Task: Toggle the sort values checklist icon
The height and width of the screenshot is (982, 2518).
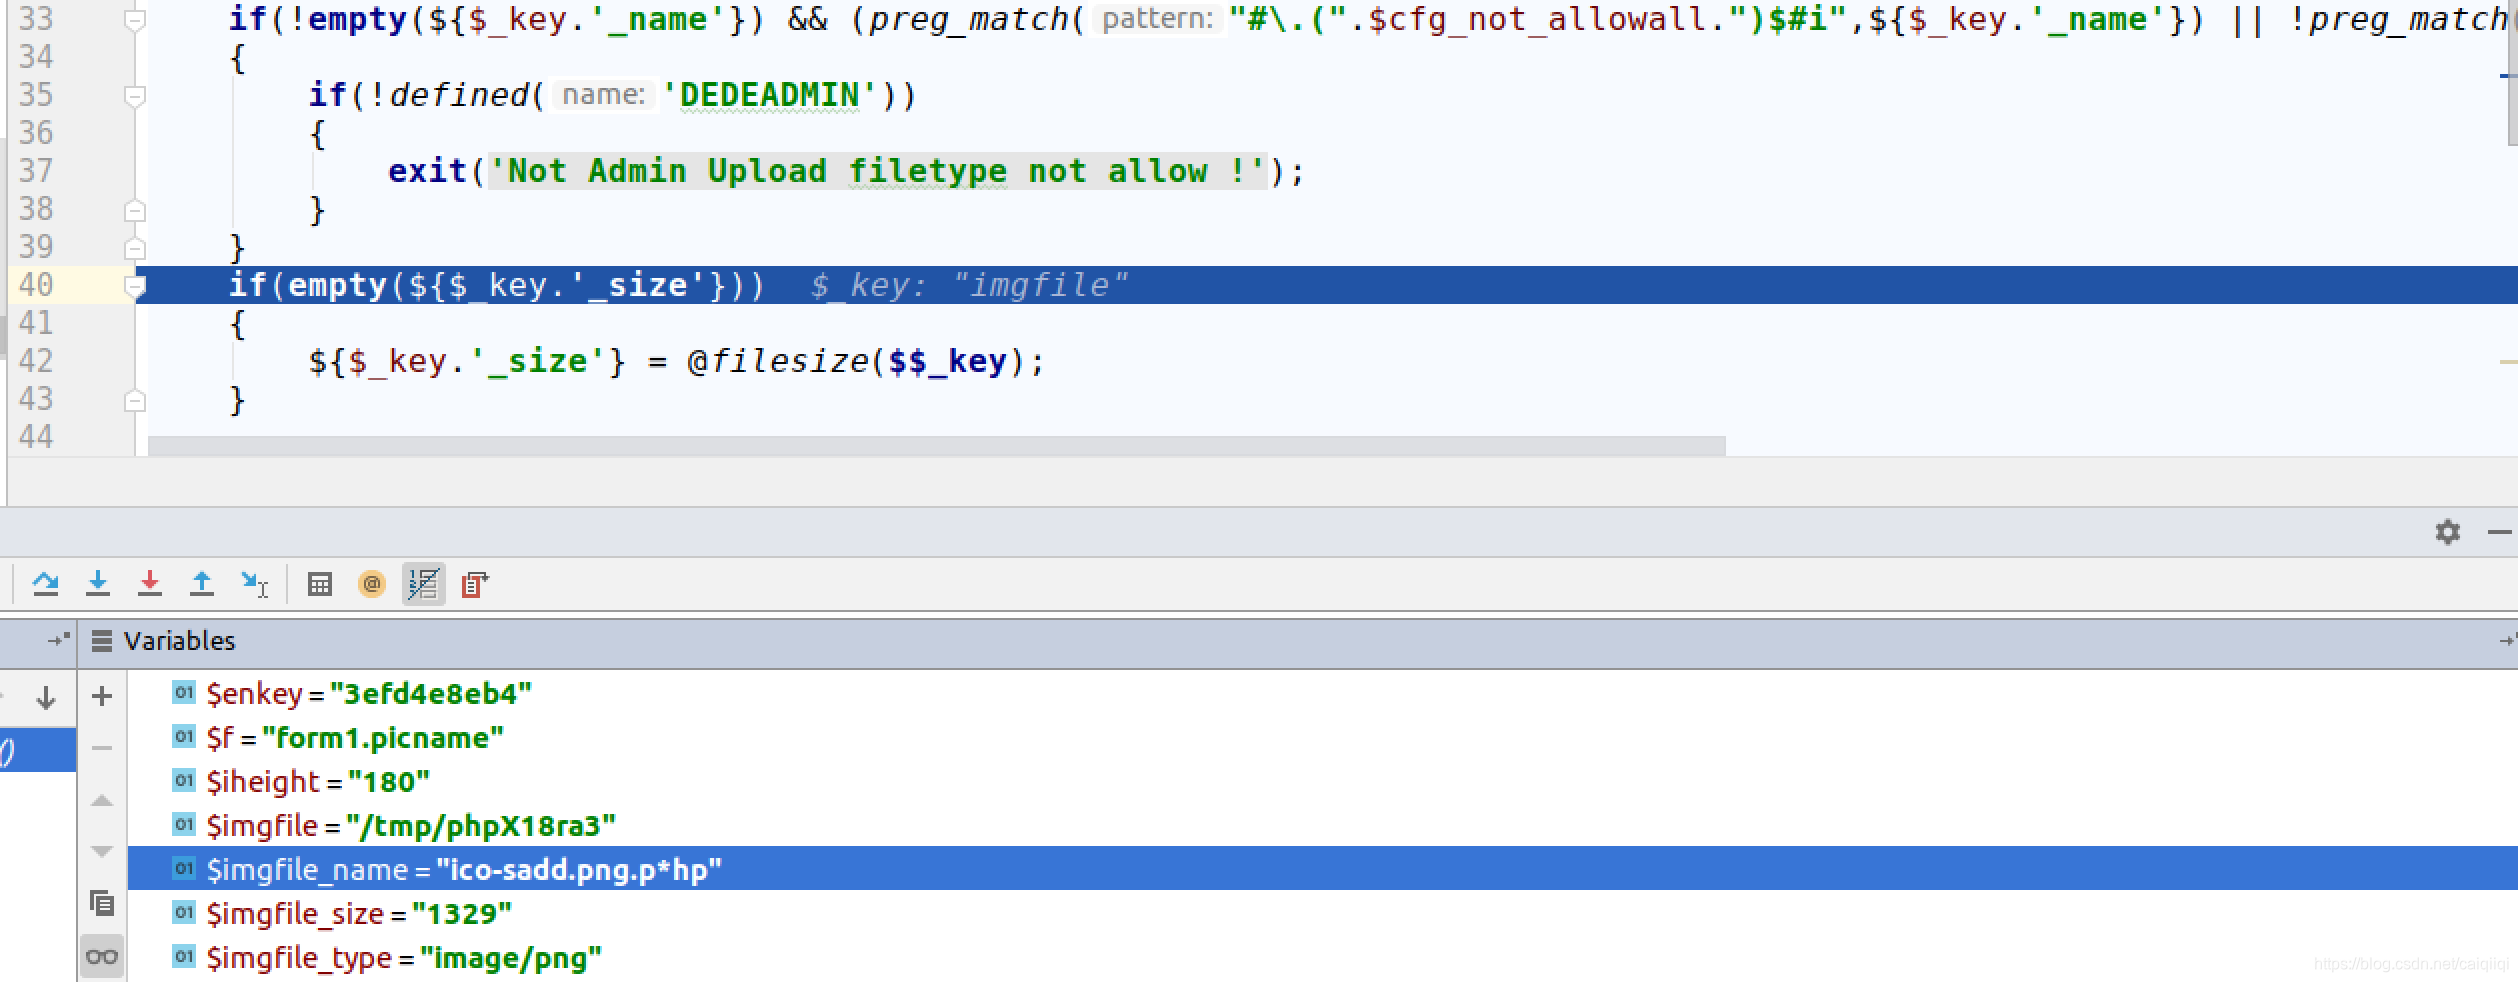Action: pos(423,584)
